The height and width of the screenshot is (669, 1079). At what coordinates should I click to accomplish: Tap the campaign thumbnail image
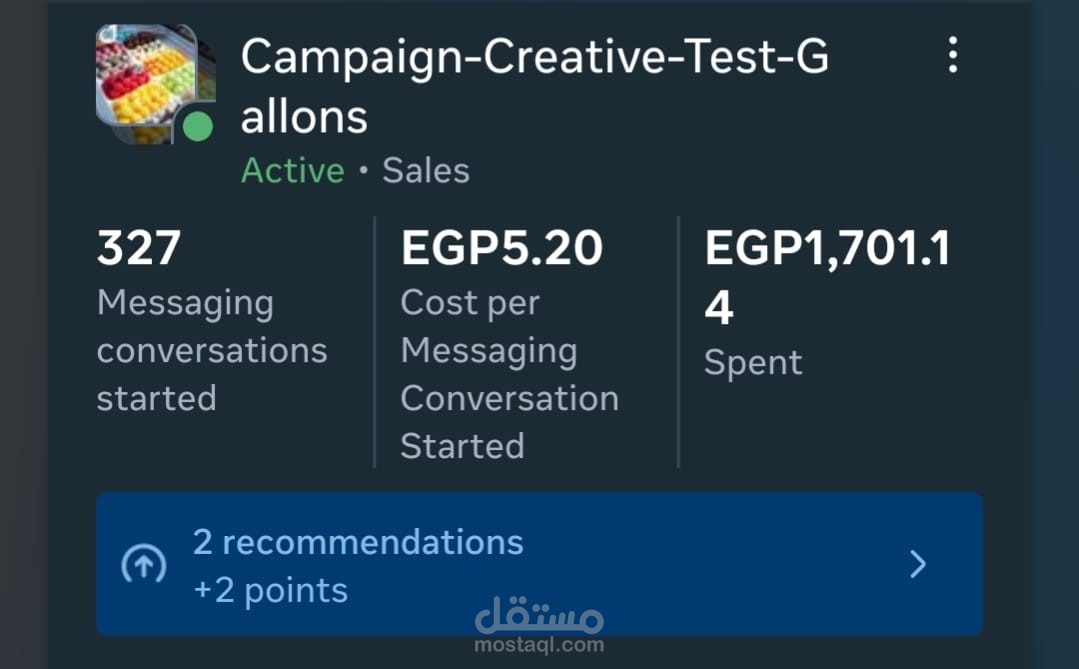(x=156, y=83)
